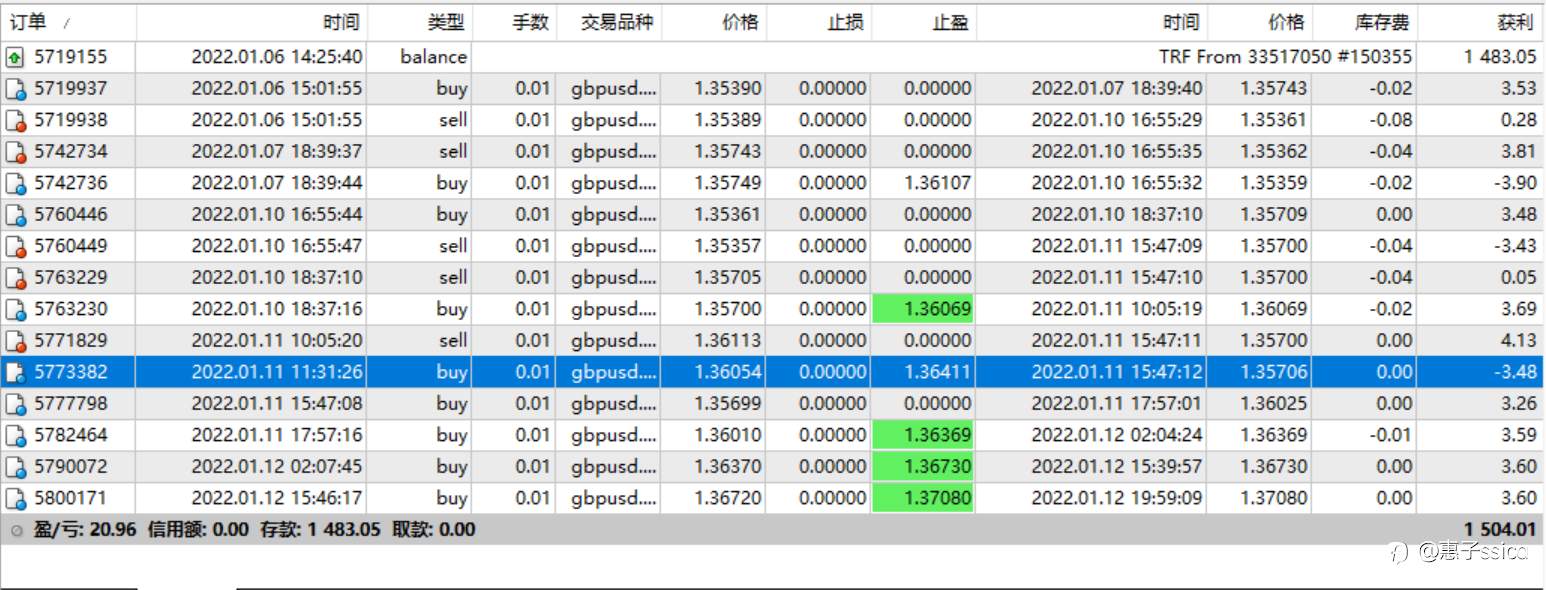Click the profit value '-3.90'
Screen dimensions: 1546x590
(1514, 183)
